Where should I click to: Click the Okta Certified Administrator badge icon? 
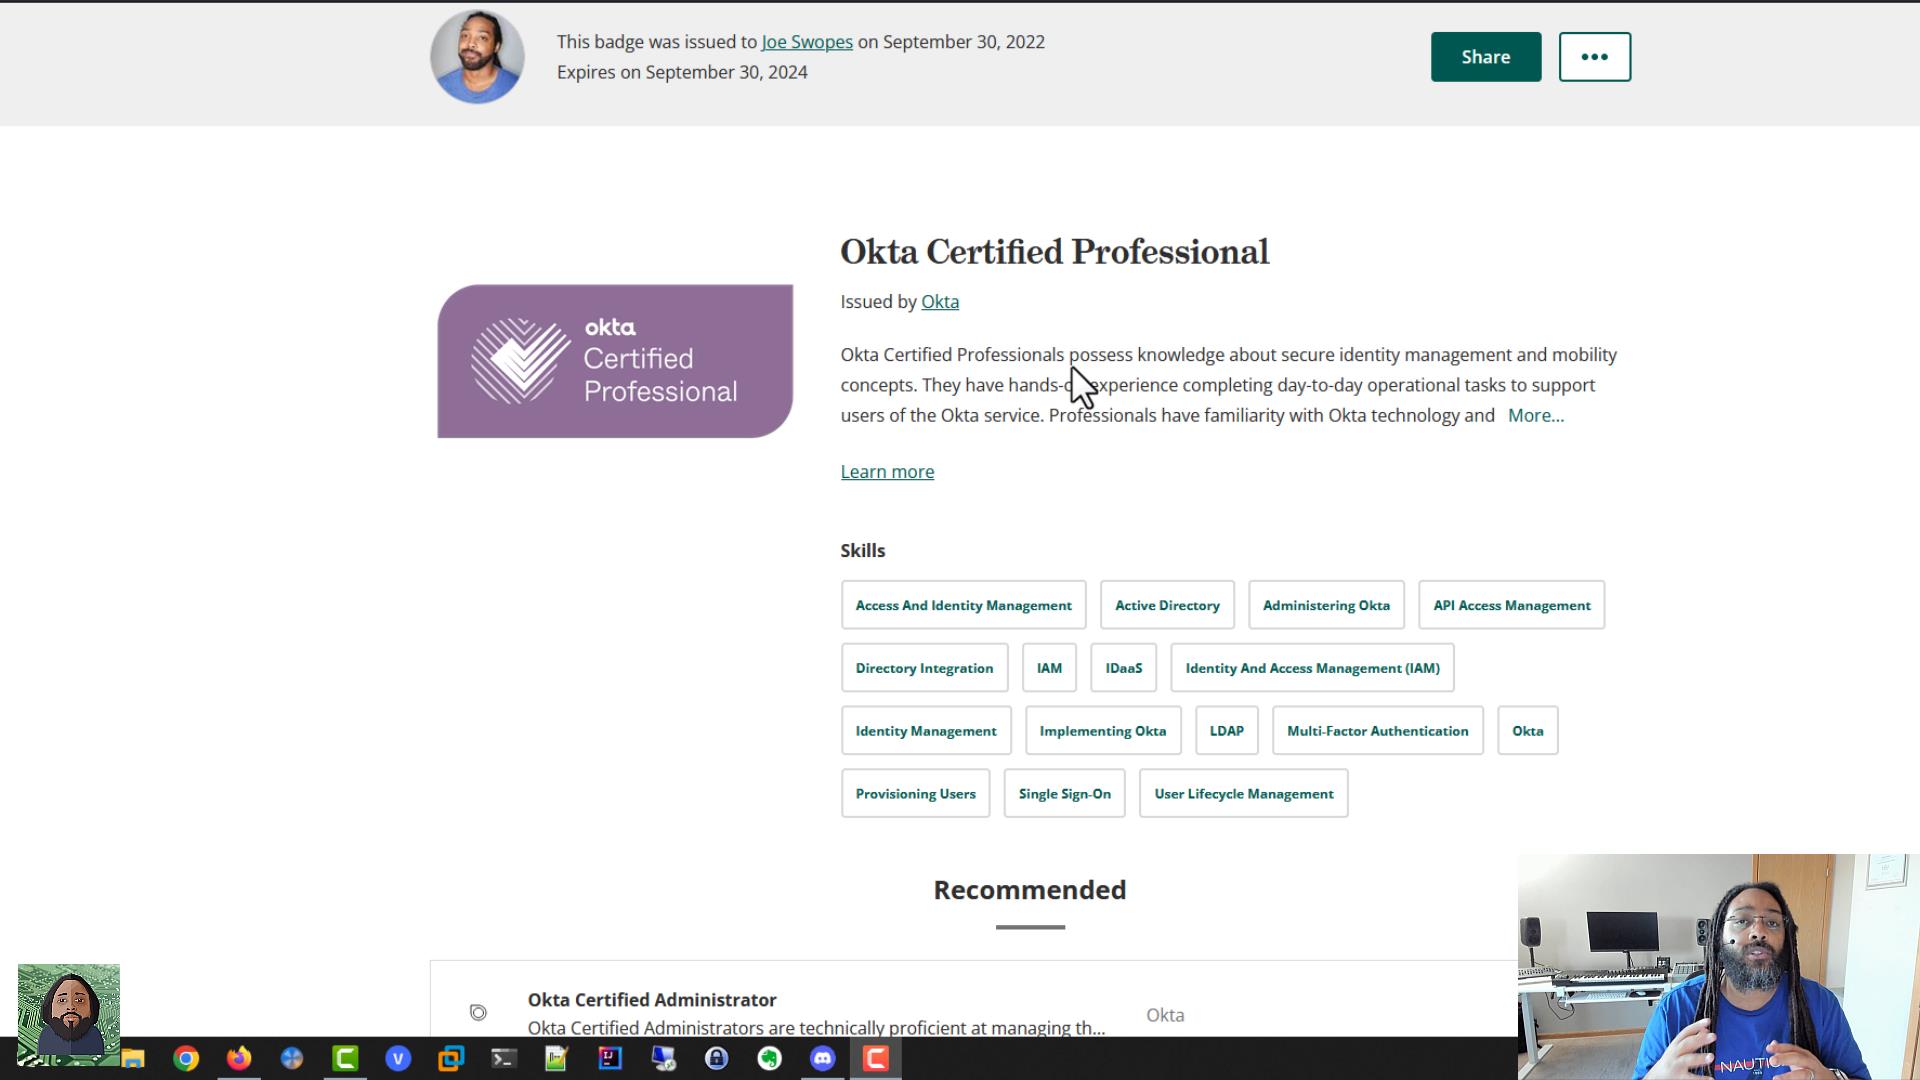[478, 1013]
